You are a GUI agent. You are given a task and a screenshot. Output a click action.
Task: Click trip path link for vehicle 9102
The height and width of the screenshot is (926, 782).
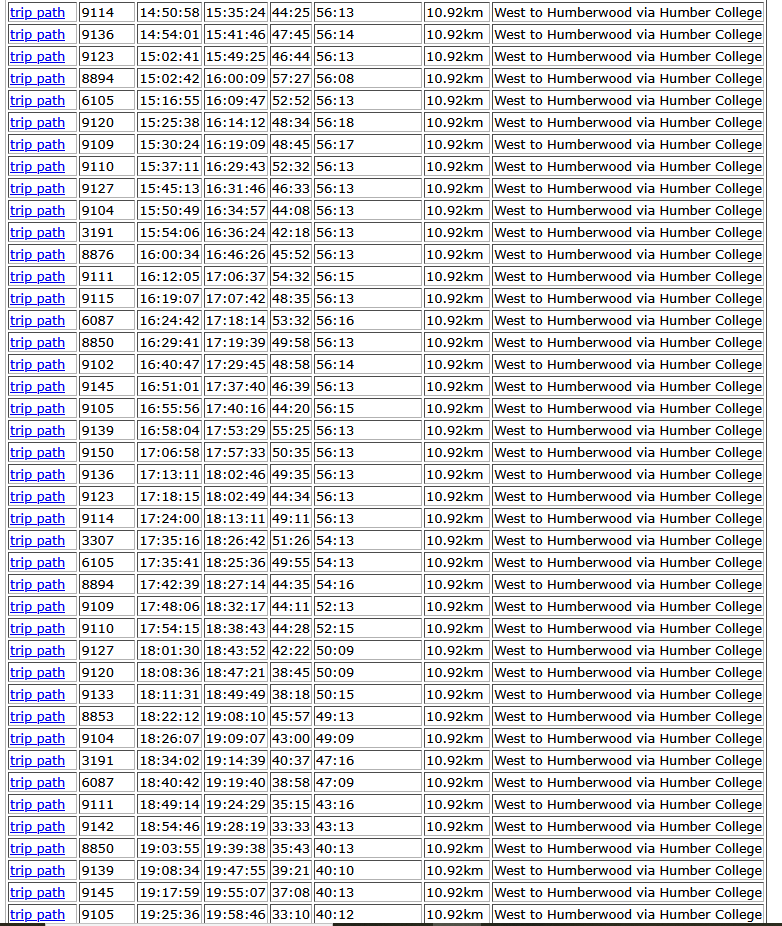coord(37,365)
